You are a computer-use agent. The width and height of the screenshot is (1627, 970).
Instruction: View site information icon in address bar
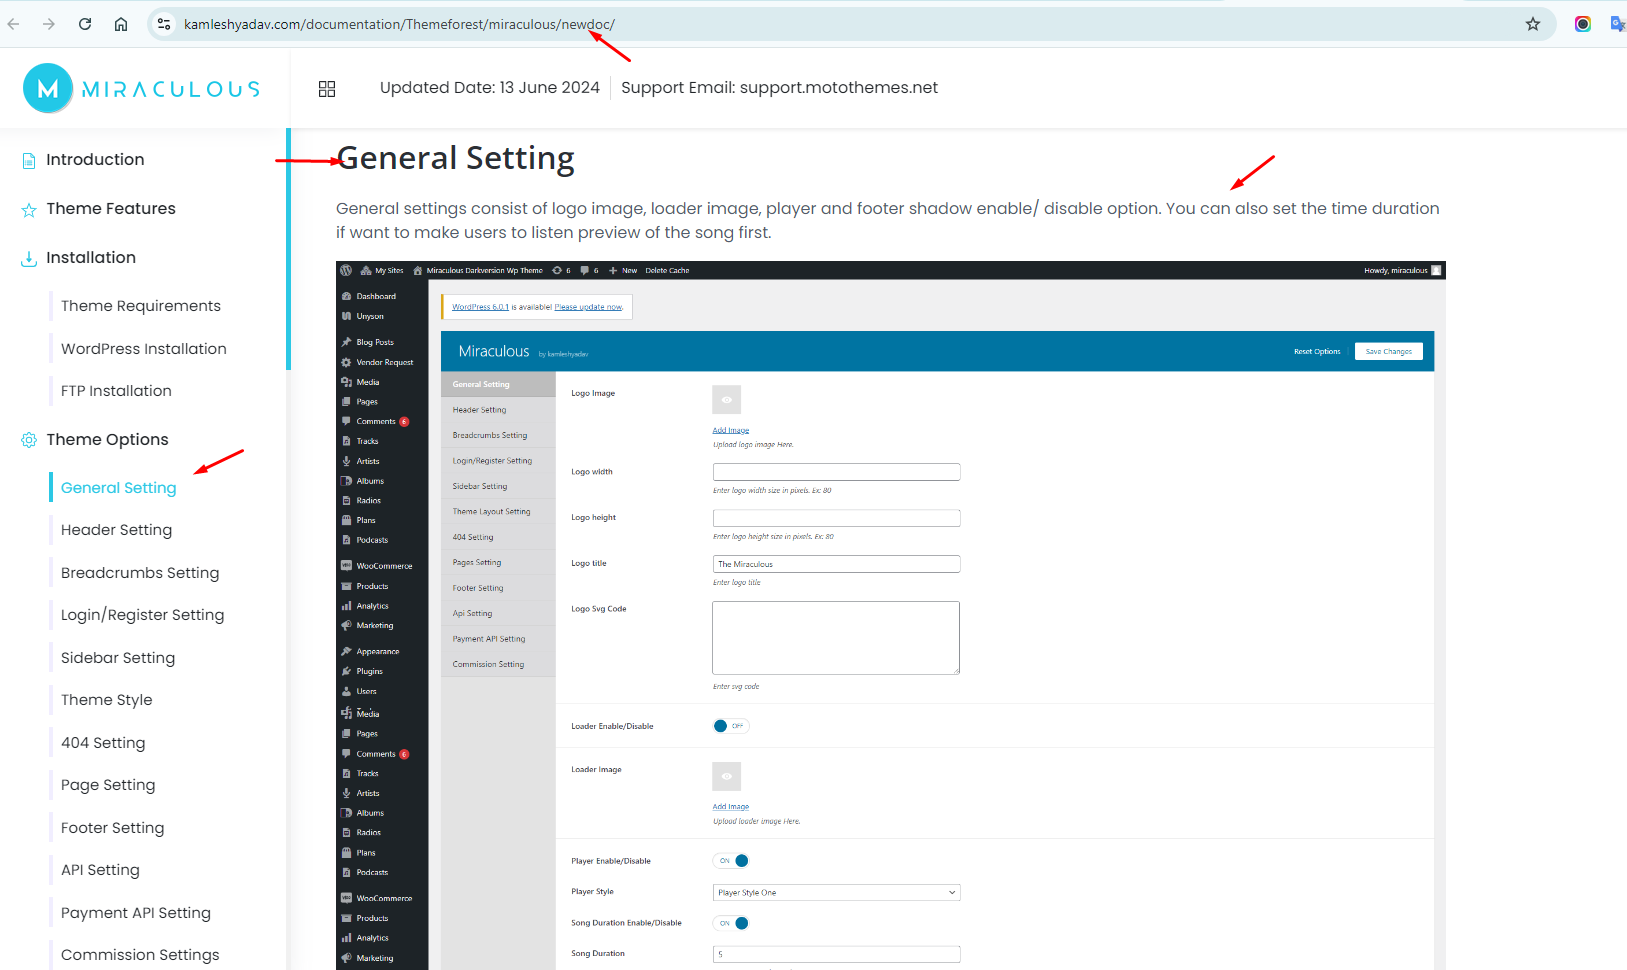coord(164,24)
